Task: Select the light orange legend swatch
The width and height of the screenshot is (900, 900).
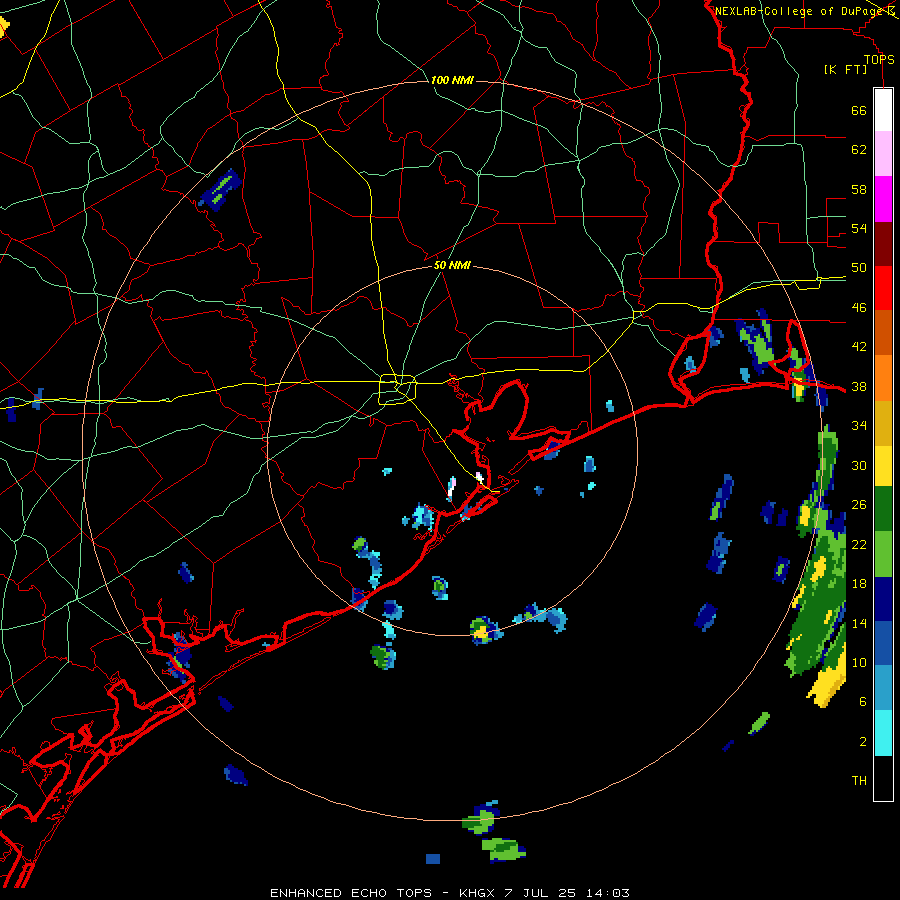Action: coord(883,377)
